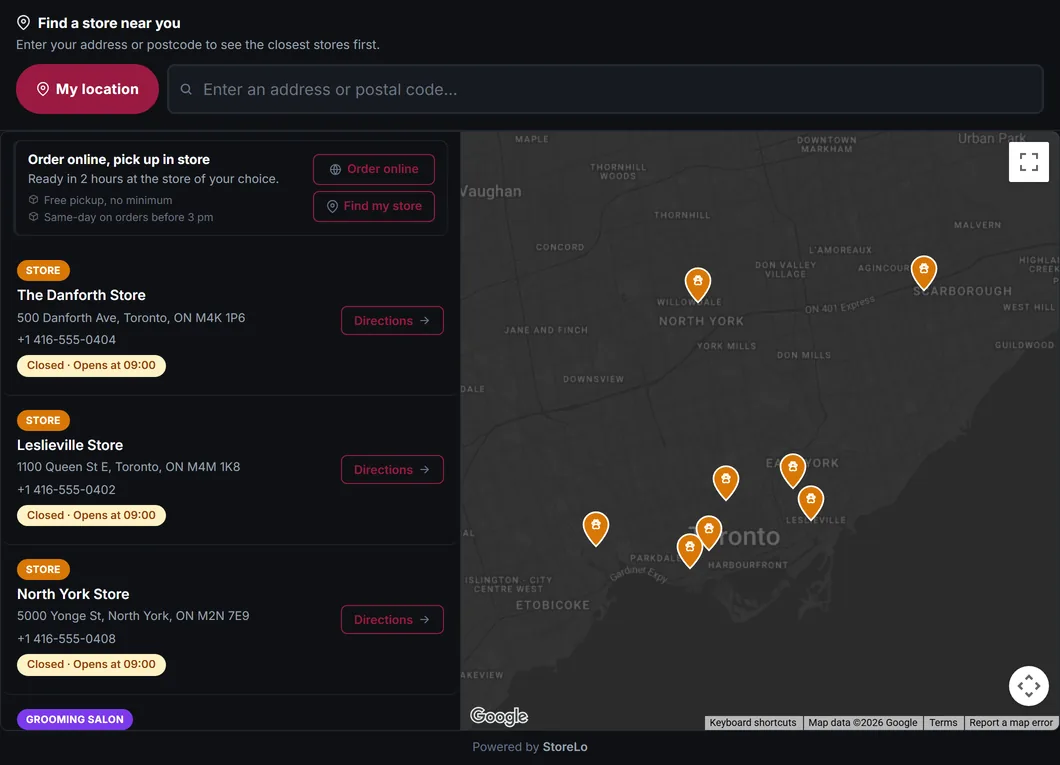Click the search magnifier icon in the address field
1060x765 pixels.
point(186,89)
